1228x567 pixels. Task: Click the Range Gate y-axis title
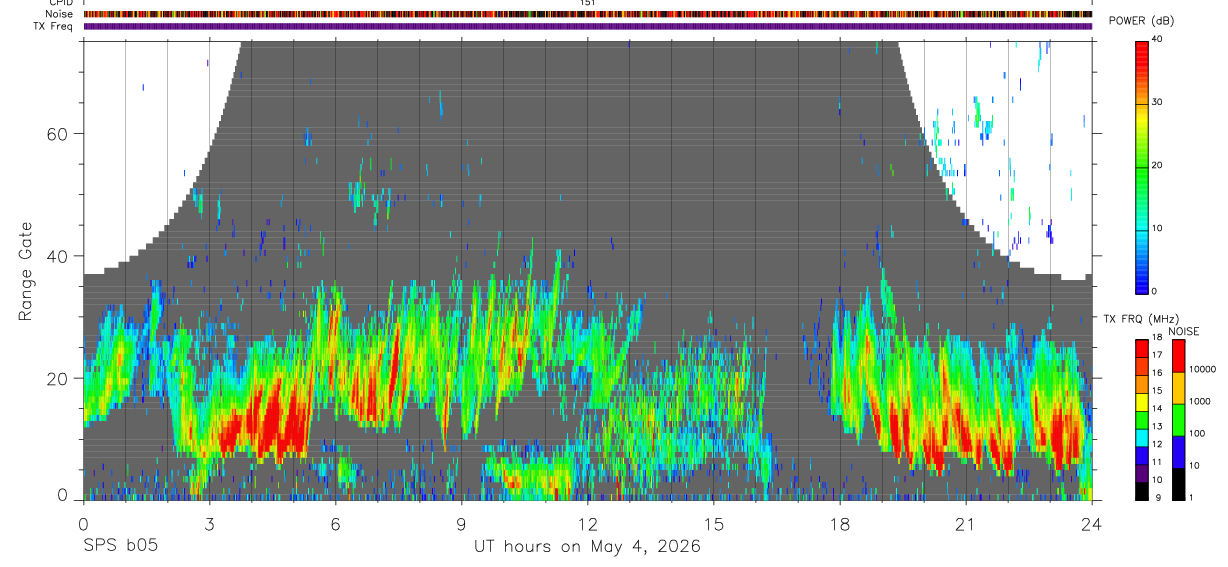[x=27, y=272]
